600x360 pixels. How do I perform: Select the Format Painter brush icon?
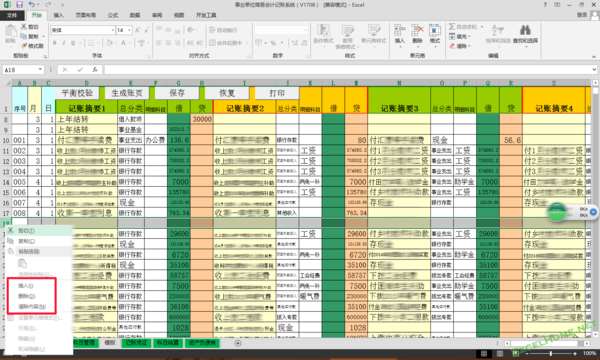pyautogui.click(x=24, y=46)
